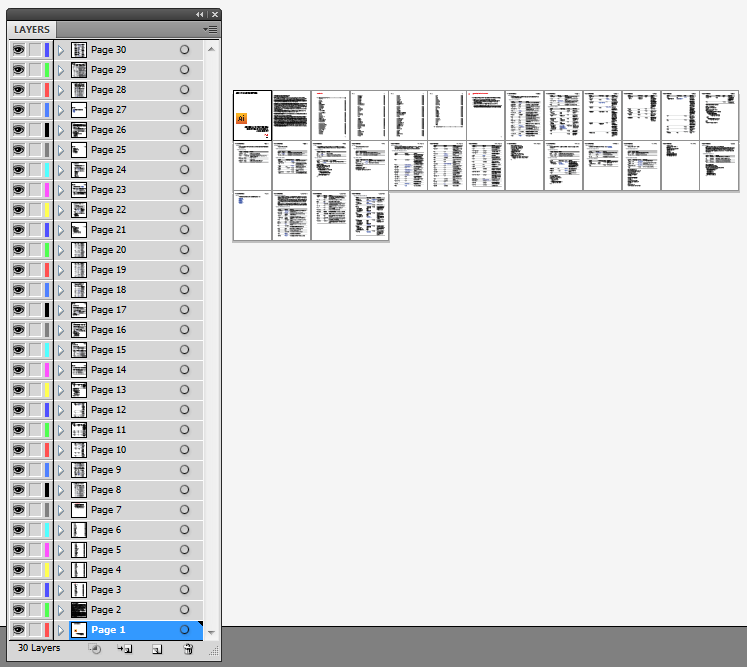Click target circle for Page 8 layer
Image resolution: width=747 pixels, height=667 pixels.
[184, 490]
